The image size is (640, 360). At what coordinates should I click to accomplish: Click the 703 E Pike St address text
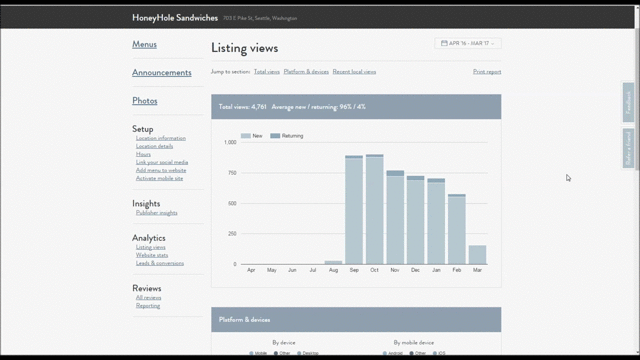(260, 18)
